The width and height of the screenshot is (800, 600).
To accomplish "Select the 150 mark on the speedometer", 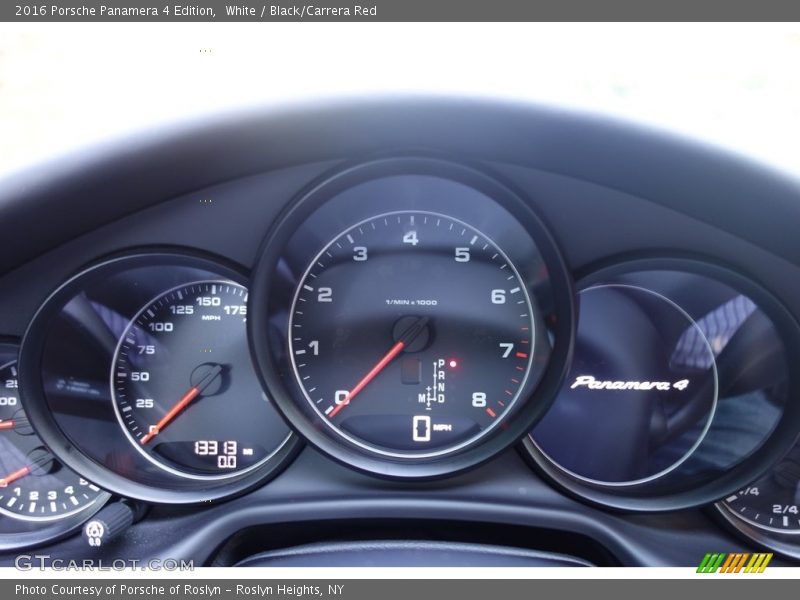I will [x=208, y=301].
